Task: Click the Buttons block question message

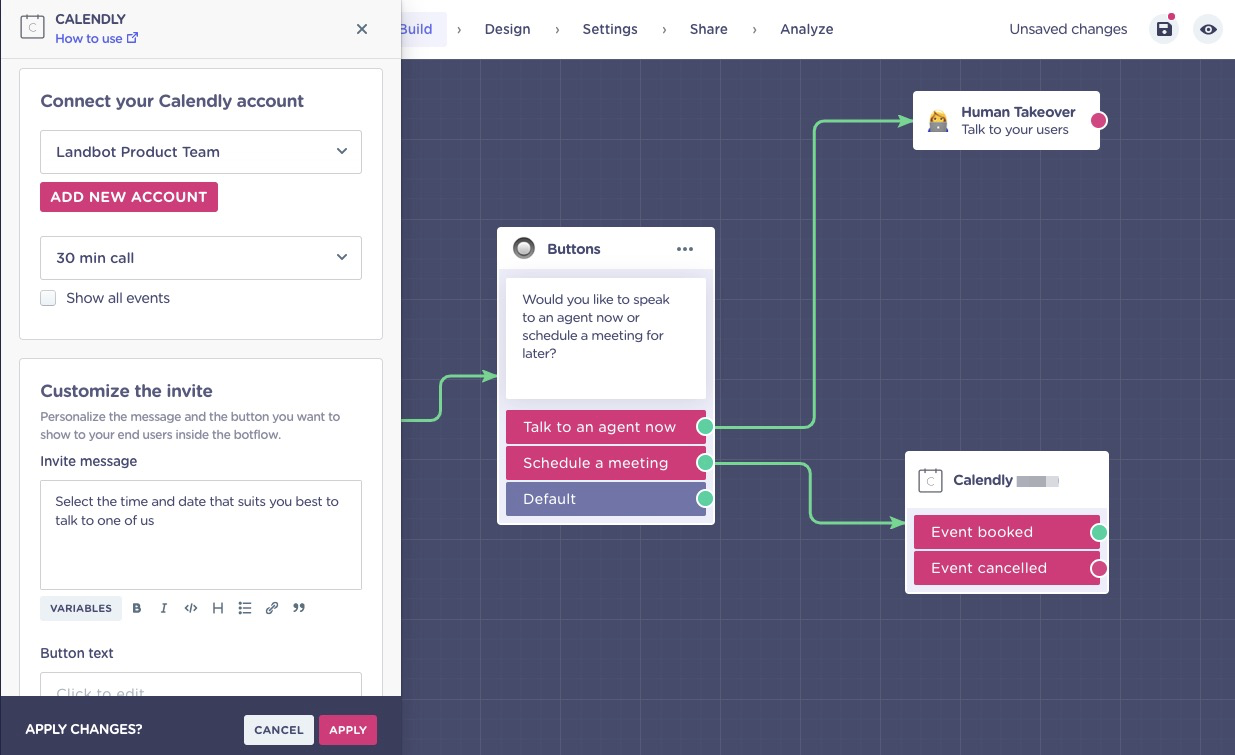Action: tap(606, 339)
